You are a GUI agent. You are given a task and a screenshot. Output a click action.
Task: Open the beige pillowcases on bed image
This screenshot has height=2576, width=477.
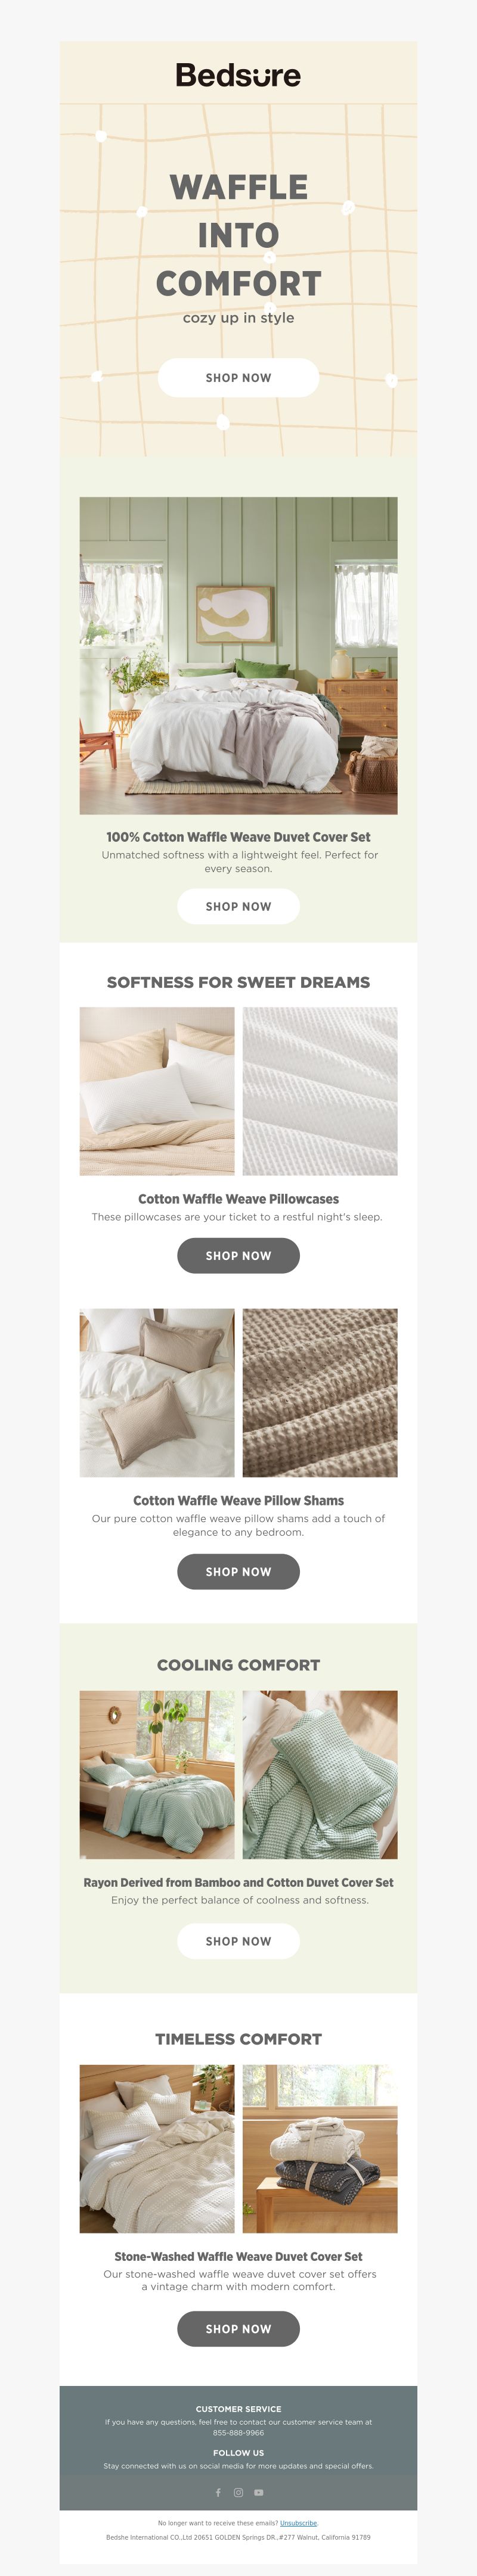click(157, 1091)
